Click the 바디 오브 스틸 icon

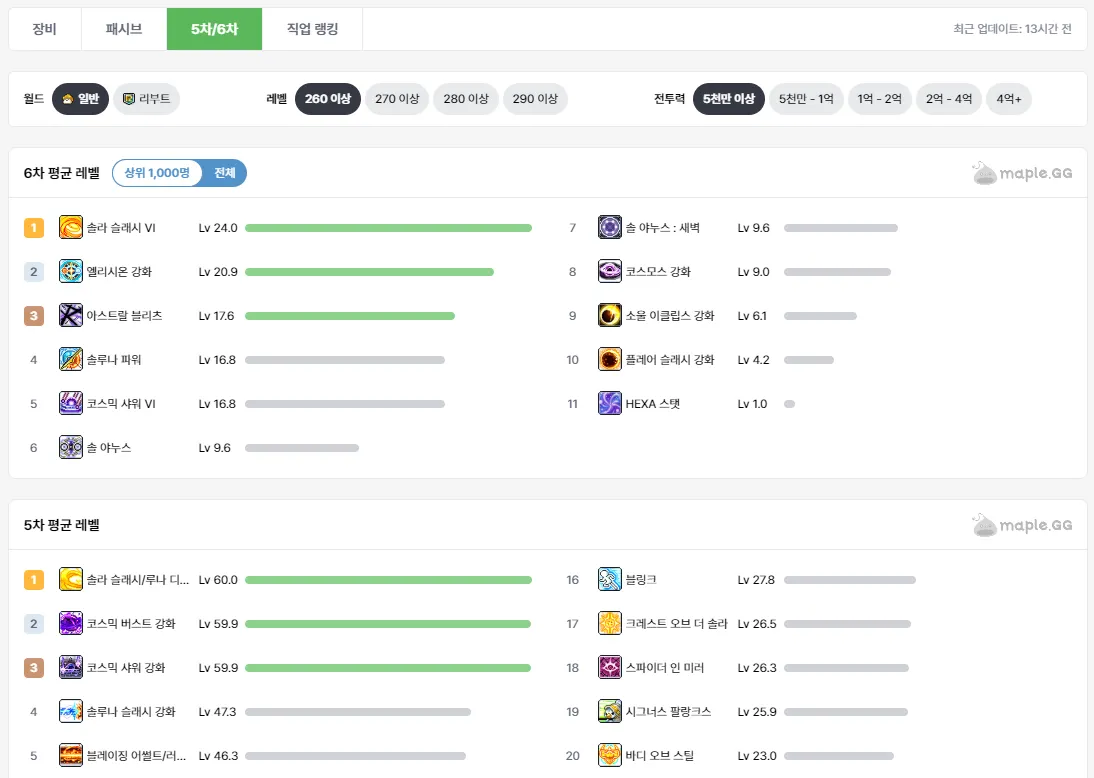[x=610, y=755]
